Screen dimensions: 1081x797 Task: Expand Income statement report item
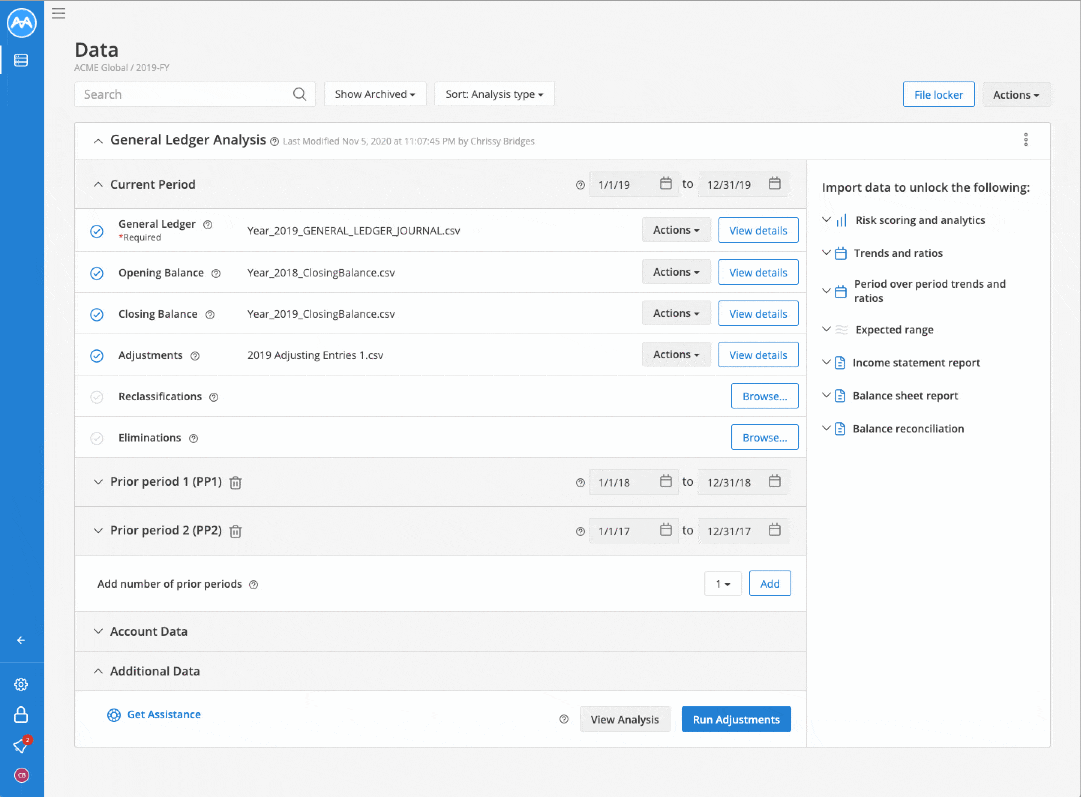coord(827,362)
